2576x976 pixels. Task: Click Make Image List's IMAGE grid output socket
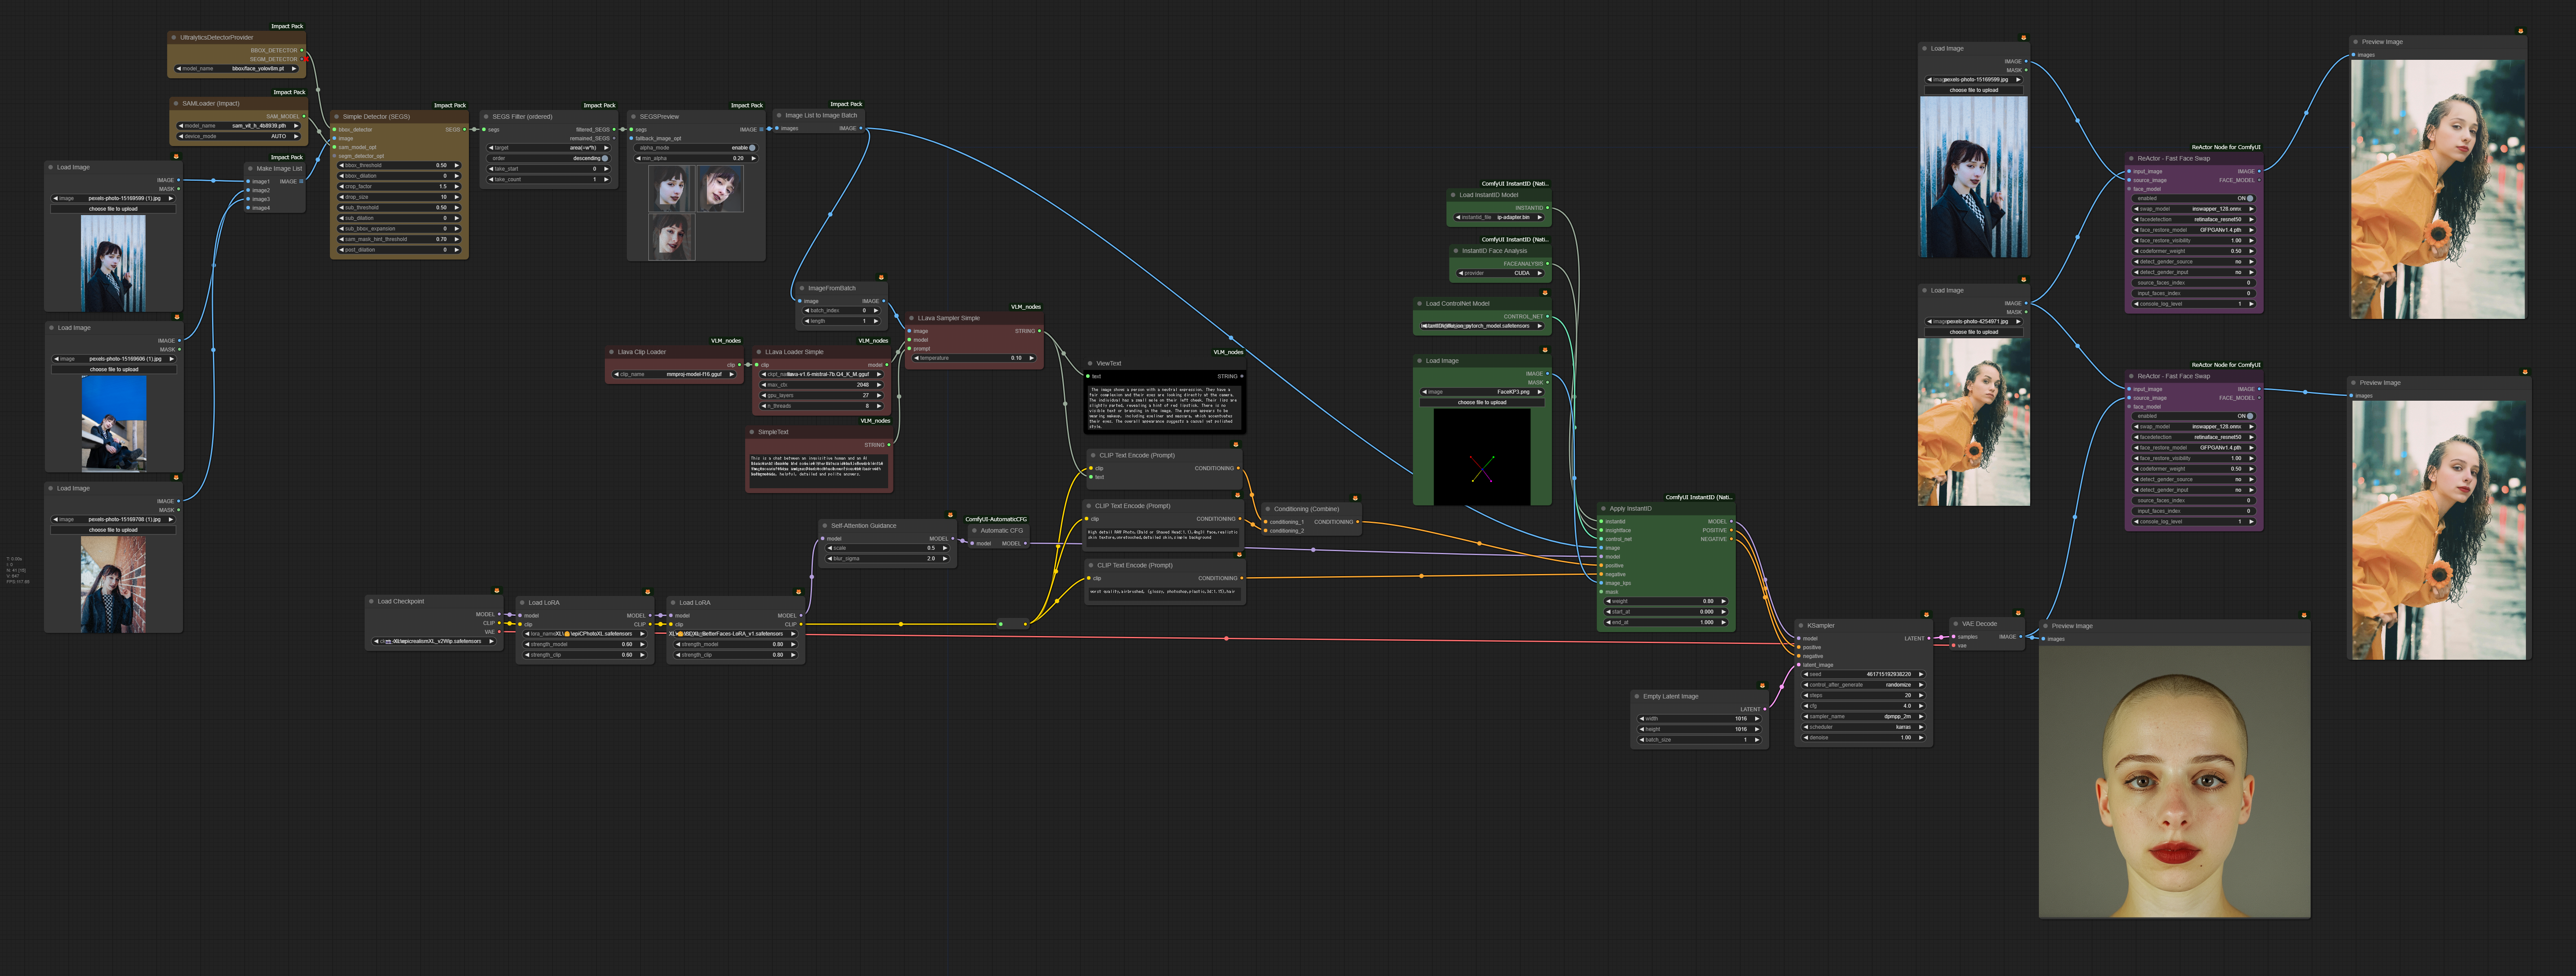point(301,181)
